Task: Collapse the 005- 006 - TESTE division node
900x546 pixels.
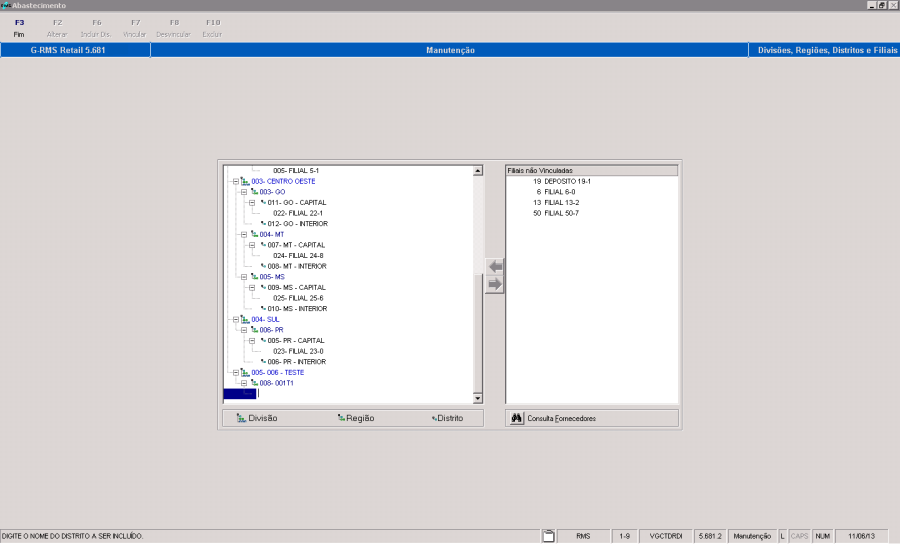Action: point(236,373)
